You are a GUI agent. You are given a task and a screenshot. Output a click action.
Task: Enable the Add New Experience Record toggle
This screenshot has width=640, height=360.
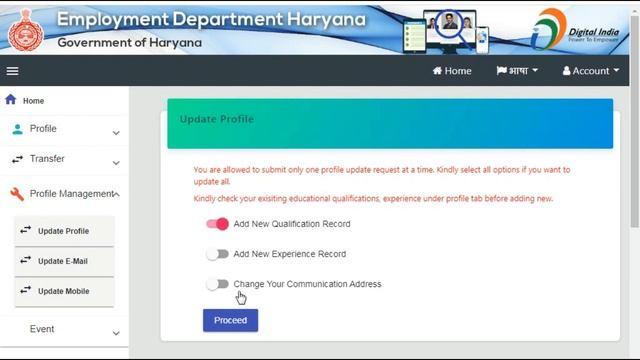(217, 254)
